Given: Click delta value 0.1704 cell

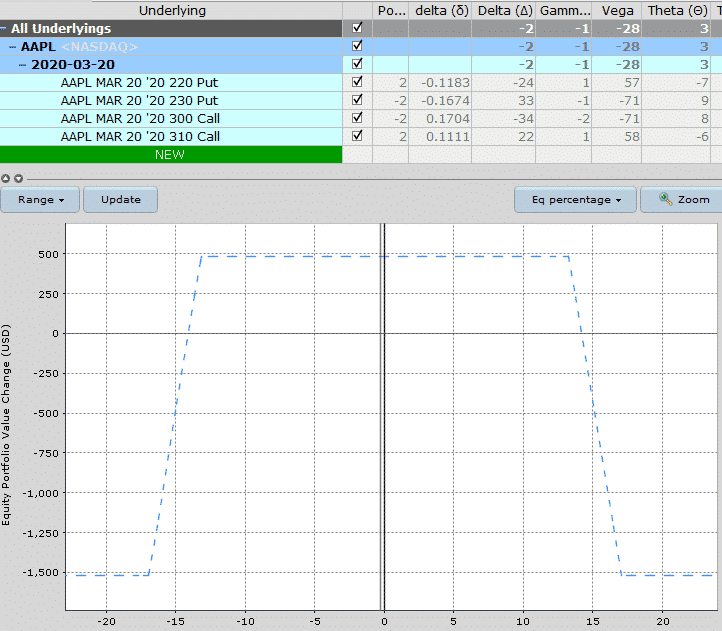Looking at the screenshot, I should click(x=440, y=119).
